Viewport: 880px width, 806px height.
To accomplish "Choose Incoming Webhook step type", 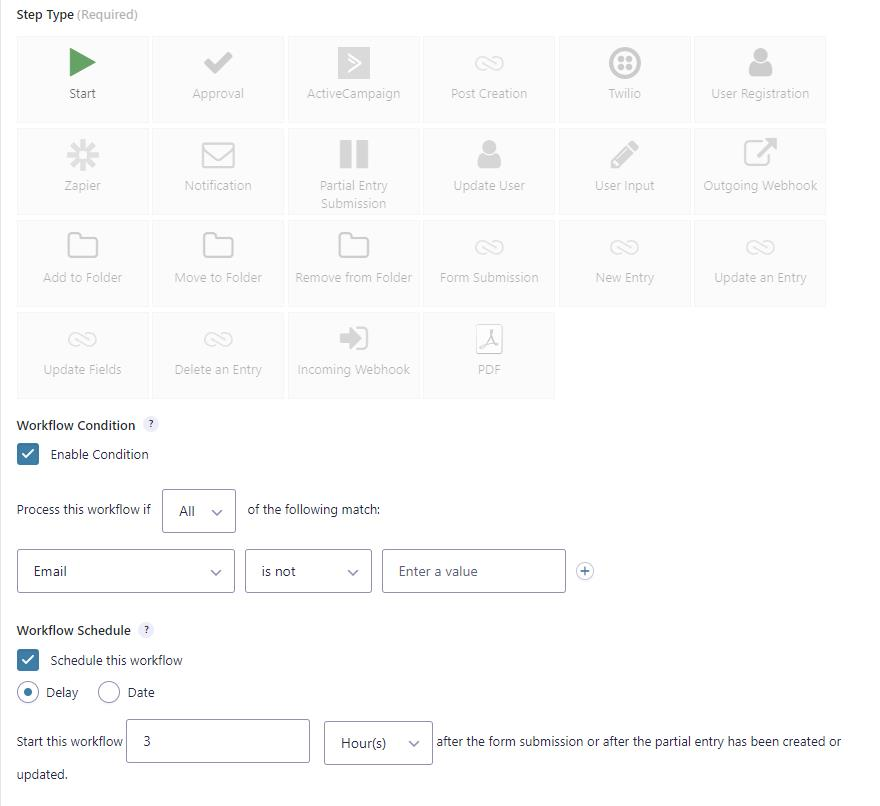I will pyautogui.click(x=354, y=355).
